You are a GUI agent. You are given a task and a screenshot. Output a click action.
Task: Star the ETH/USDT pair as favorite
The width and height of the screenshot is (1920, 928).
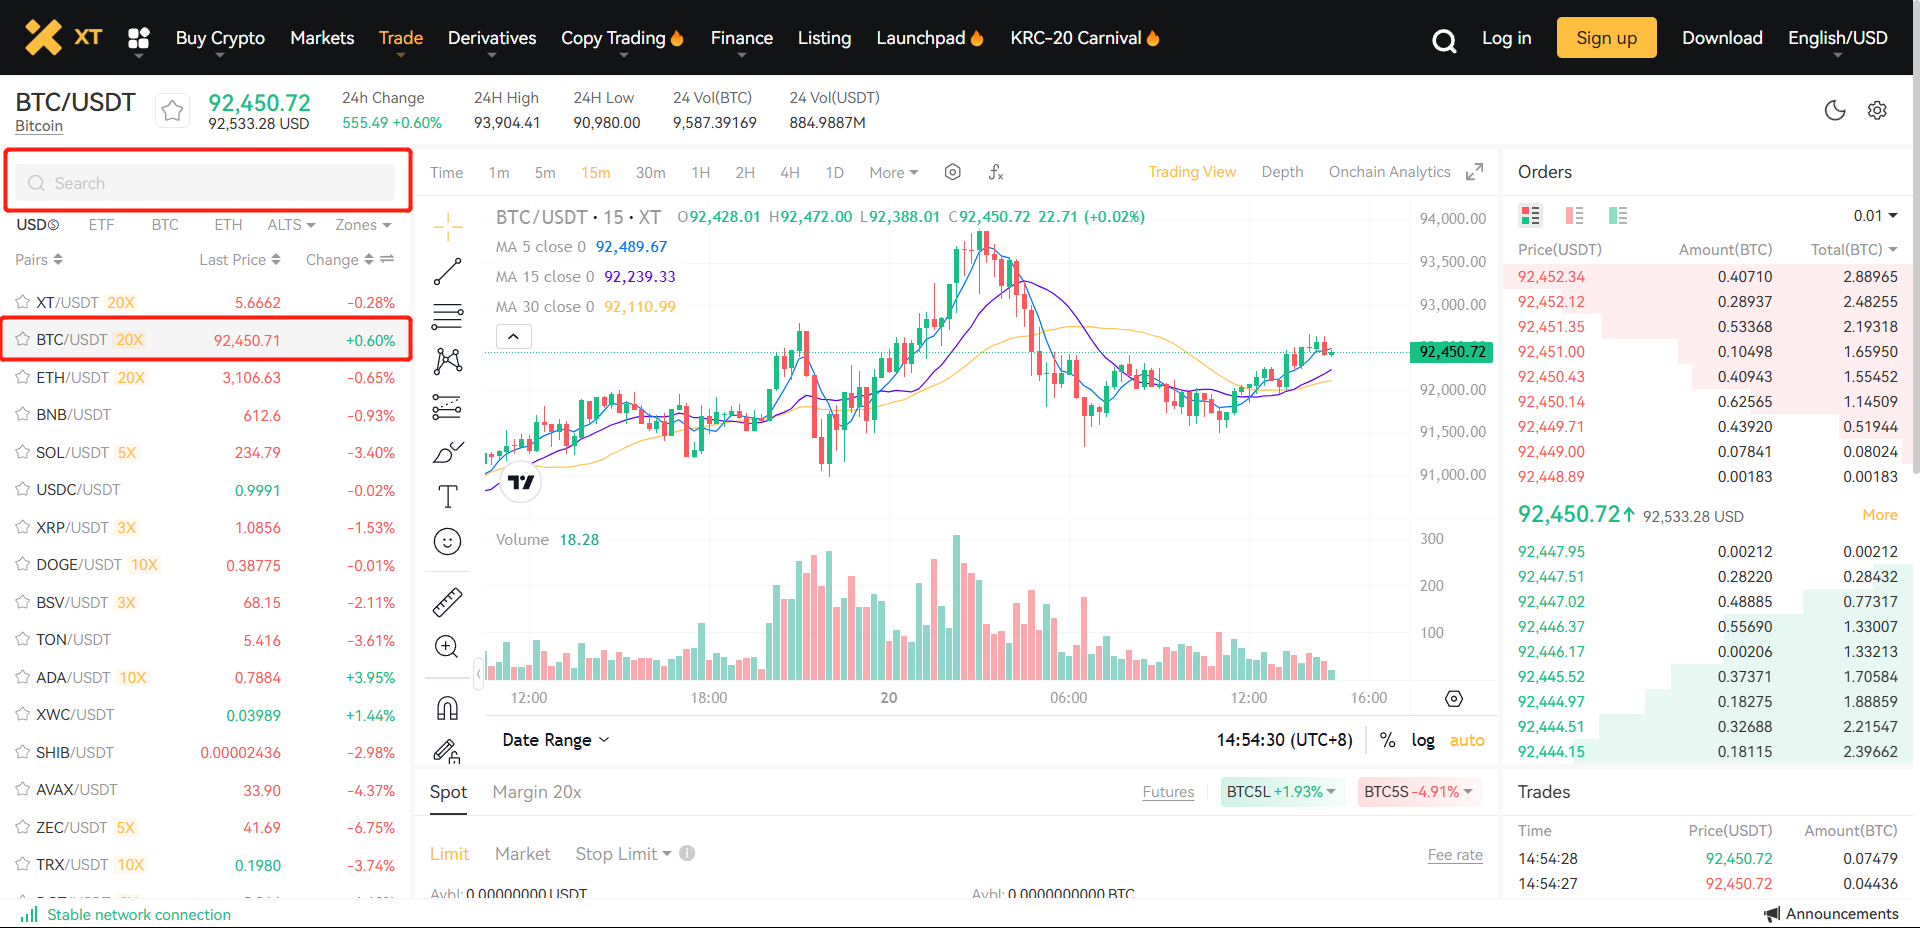(x=22, y=377)
